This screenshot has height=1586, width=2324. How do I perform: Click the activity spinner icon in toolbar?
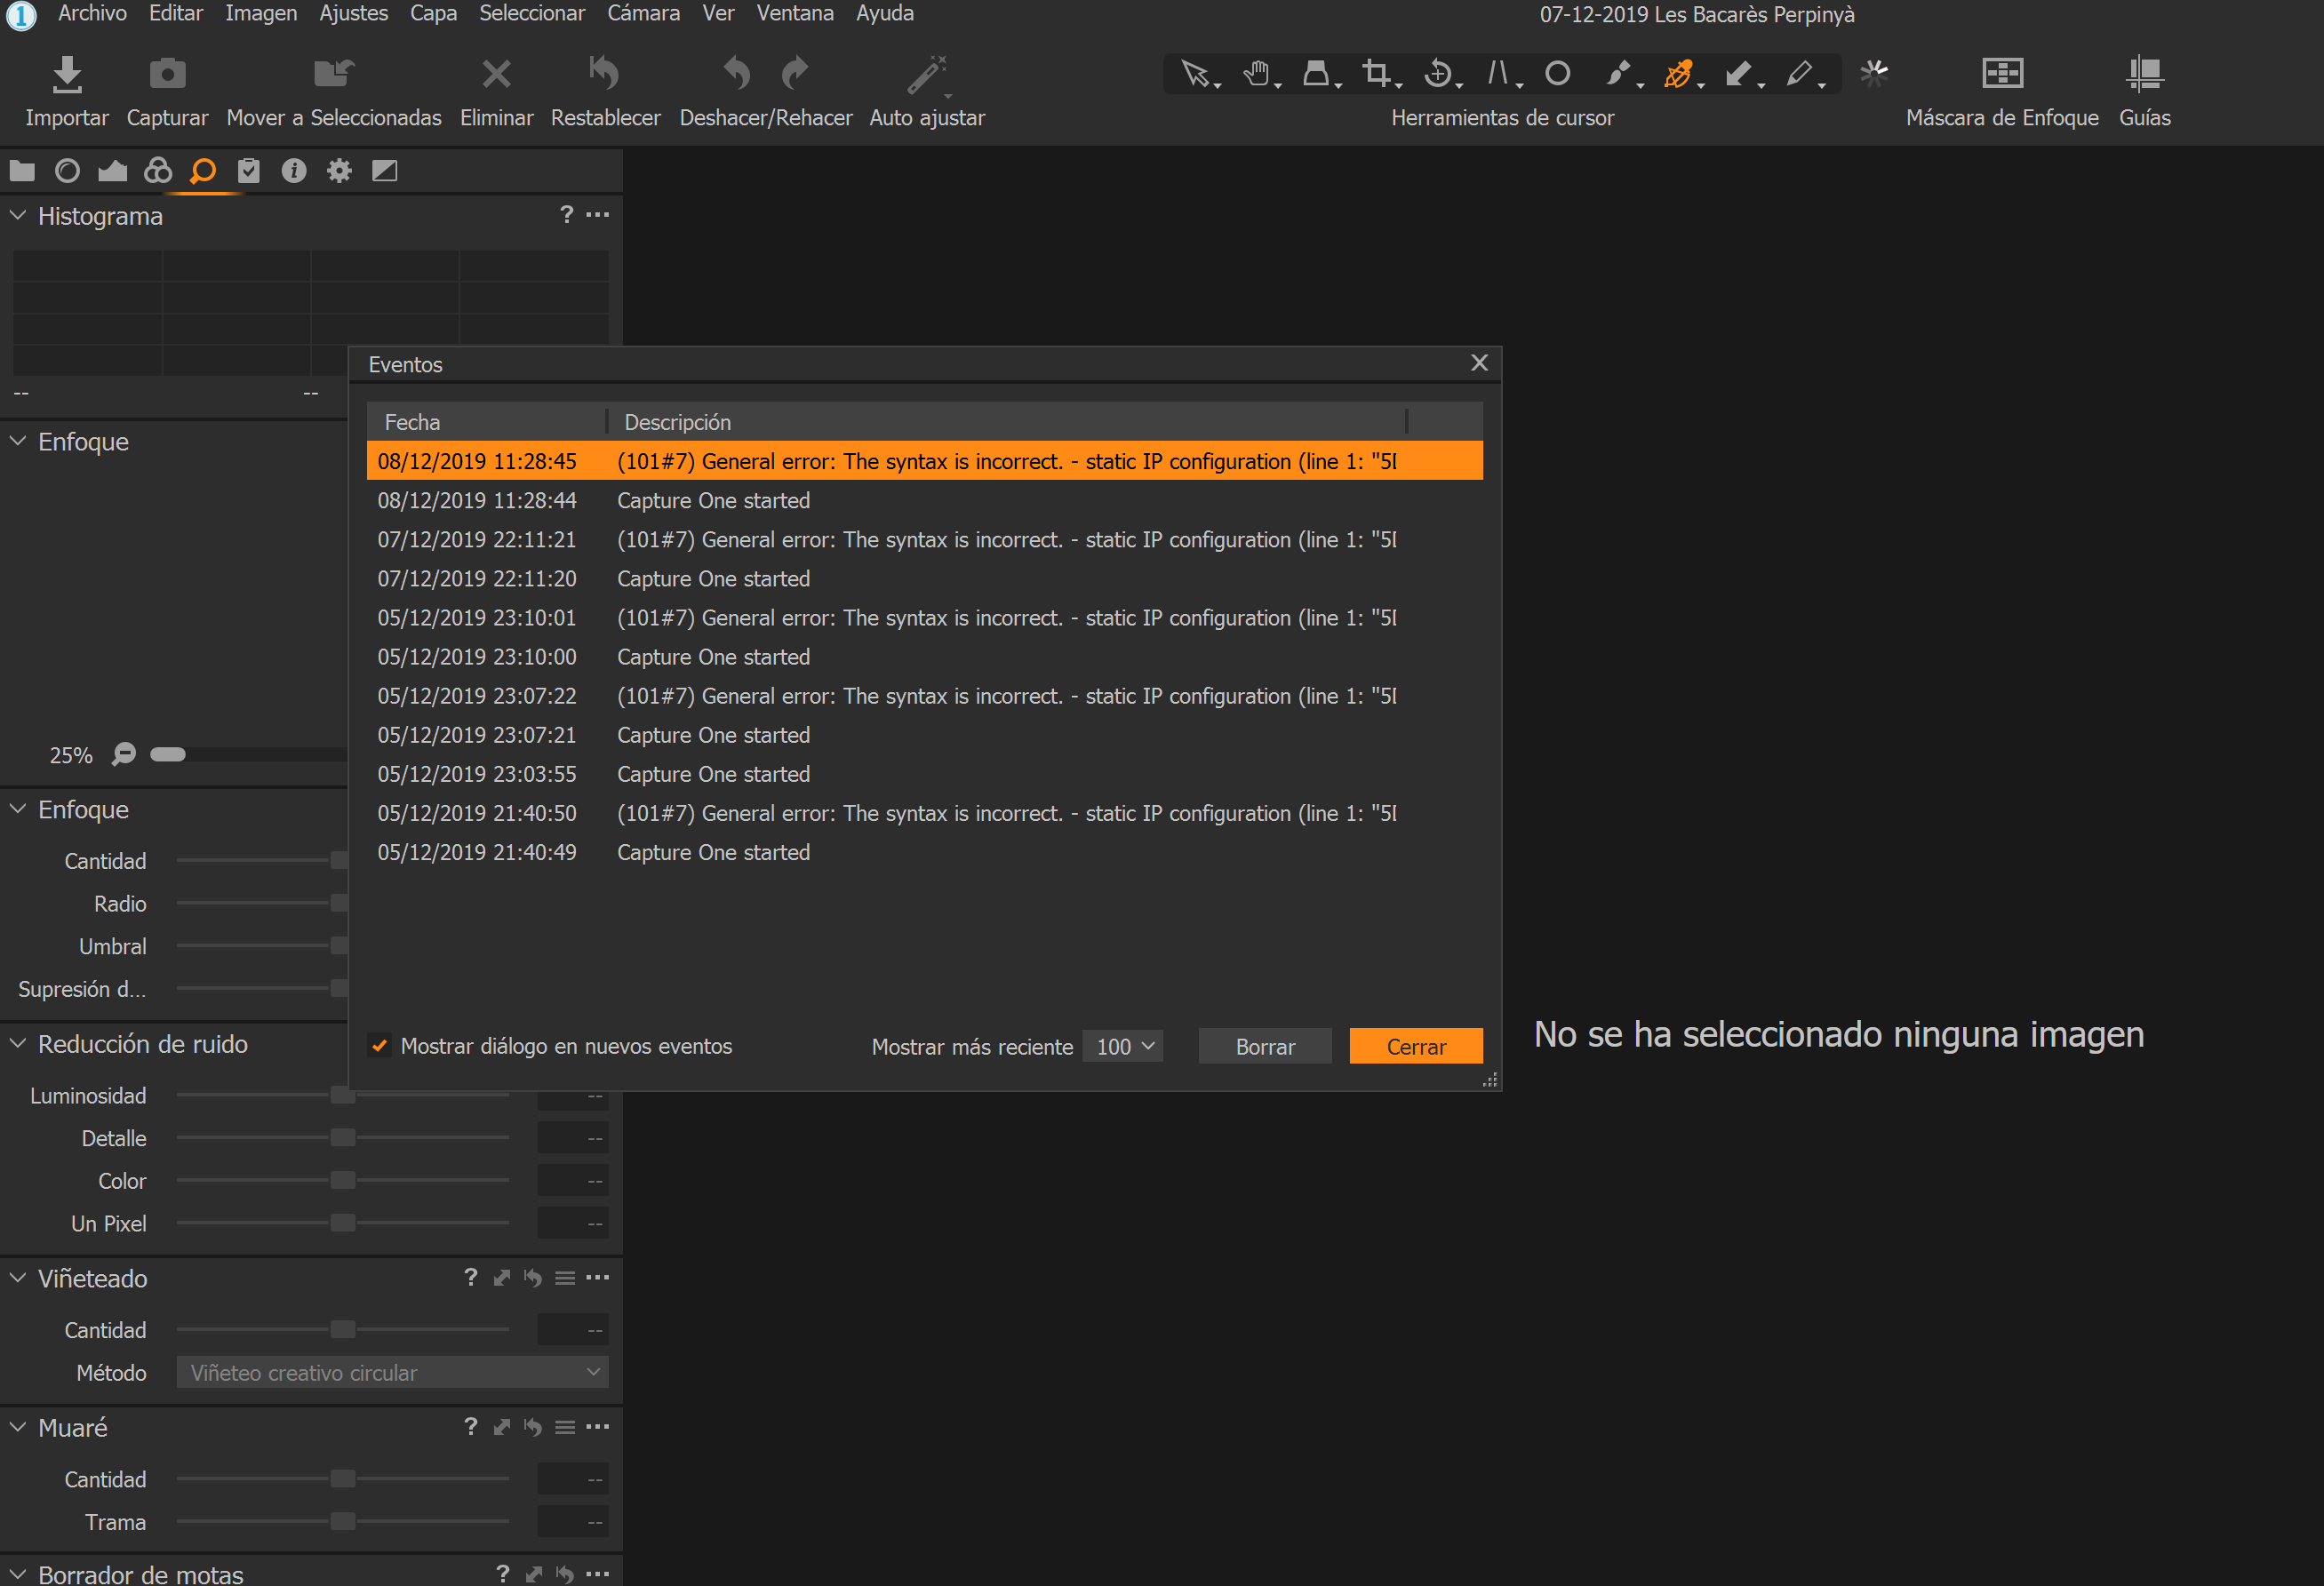point(1874,72)
